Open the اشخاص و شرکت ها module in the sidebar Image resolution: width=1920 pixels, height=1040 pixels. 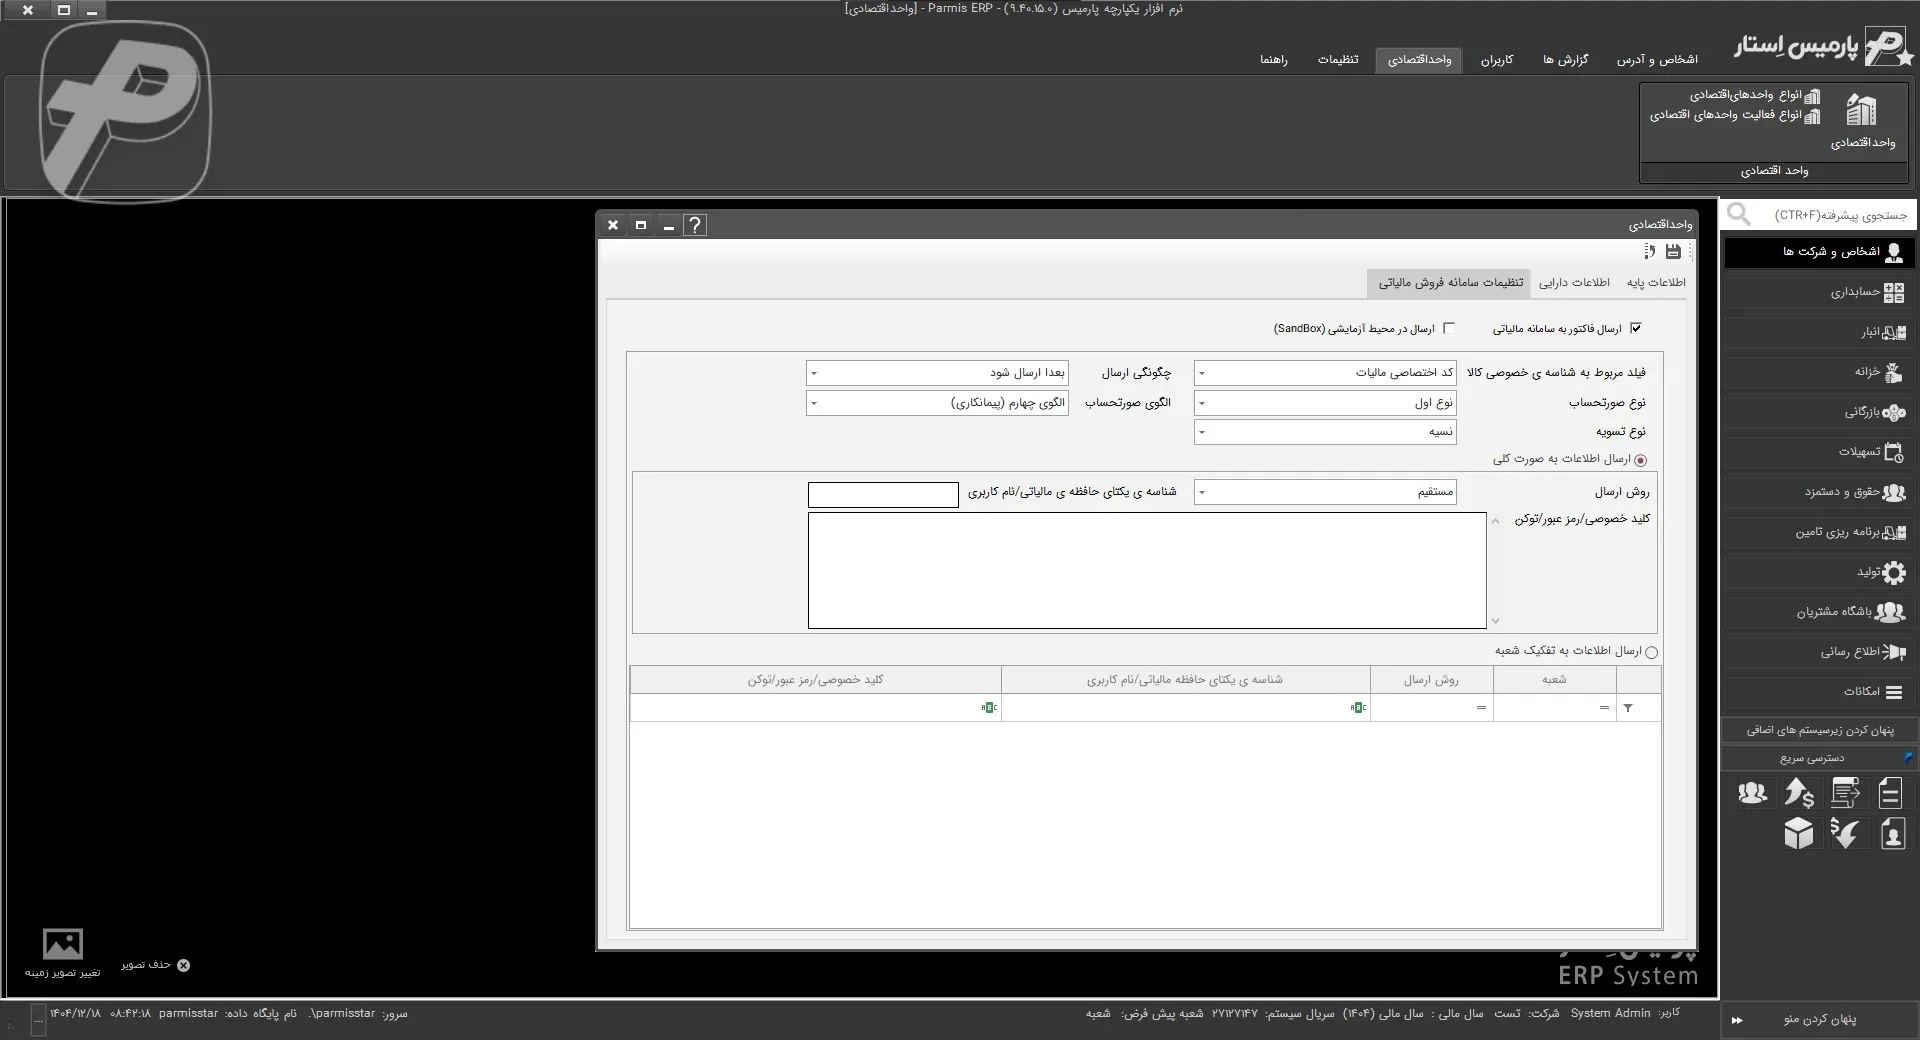[x=1819, y=252]
